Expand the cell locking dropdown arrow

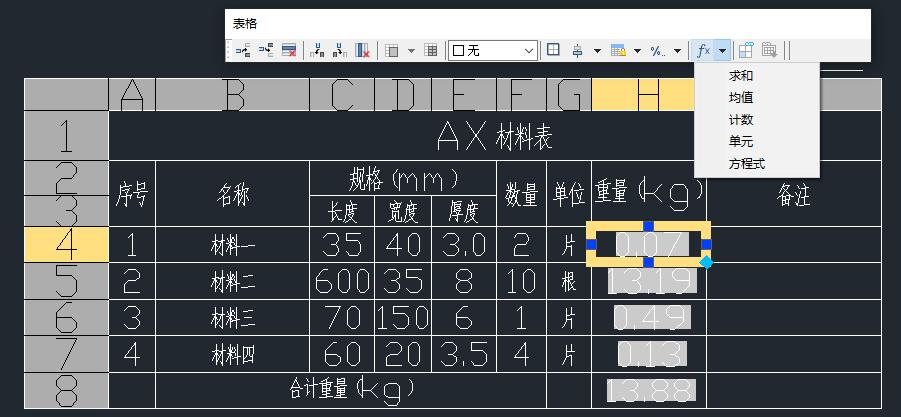(637, 51)
